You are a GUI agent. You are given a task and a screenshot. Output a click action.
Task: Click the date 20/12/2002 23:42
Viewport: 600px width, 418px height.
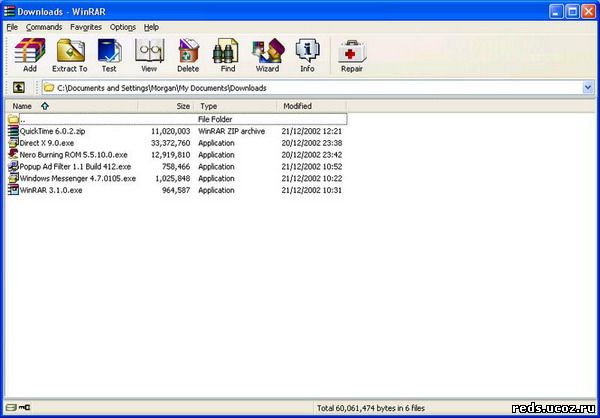312,155
